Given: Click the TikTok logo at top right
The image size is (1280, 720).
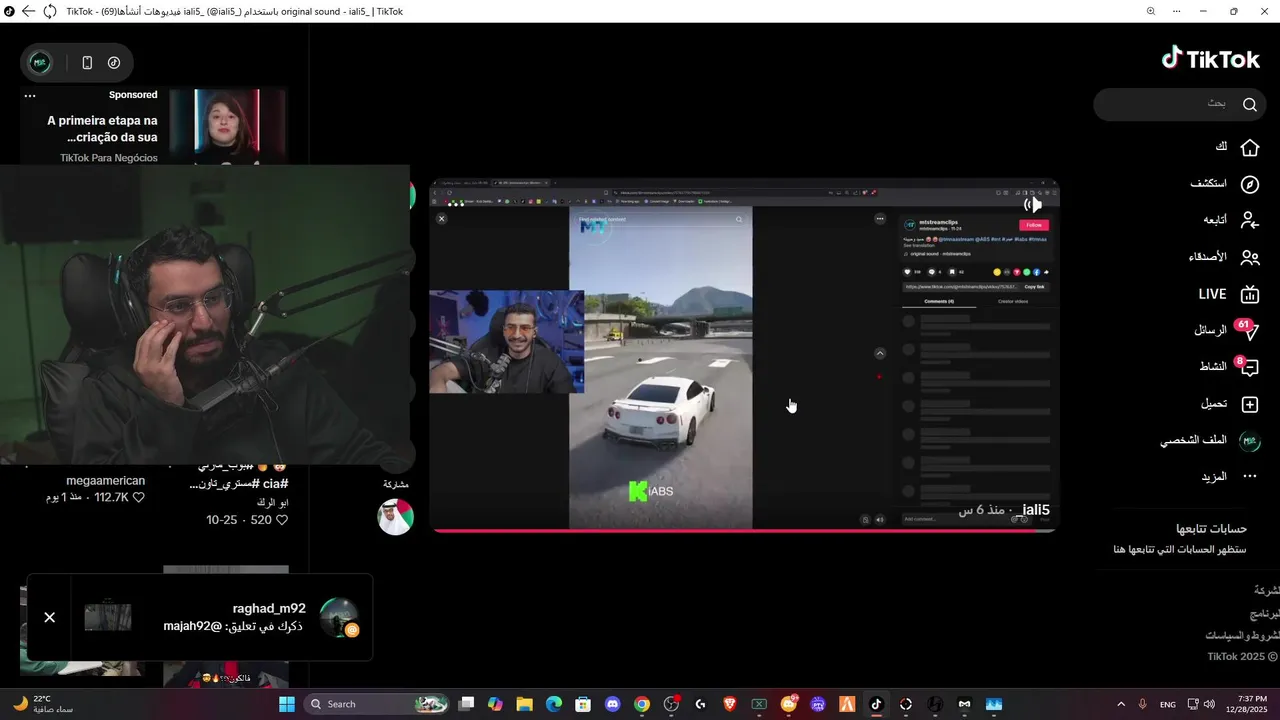Looking at the screenshot, I should (x=1210, y=59).
